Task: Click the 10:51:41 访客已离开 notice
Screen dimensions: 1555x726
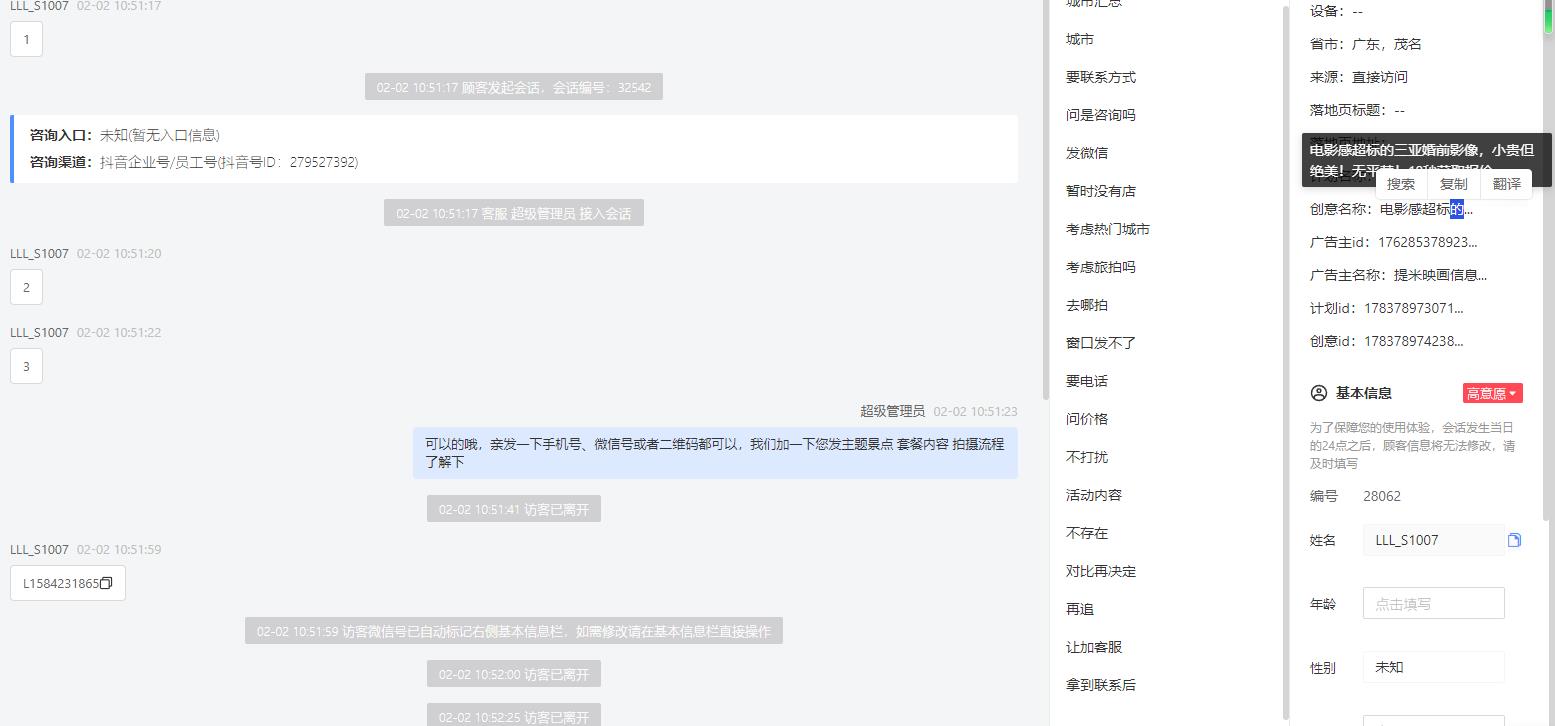Action: pyautogui.click(x=514, y=509)
